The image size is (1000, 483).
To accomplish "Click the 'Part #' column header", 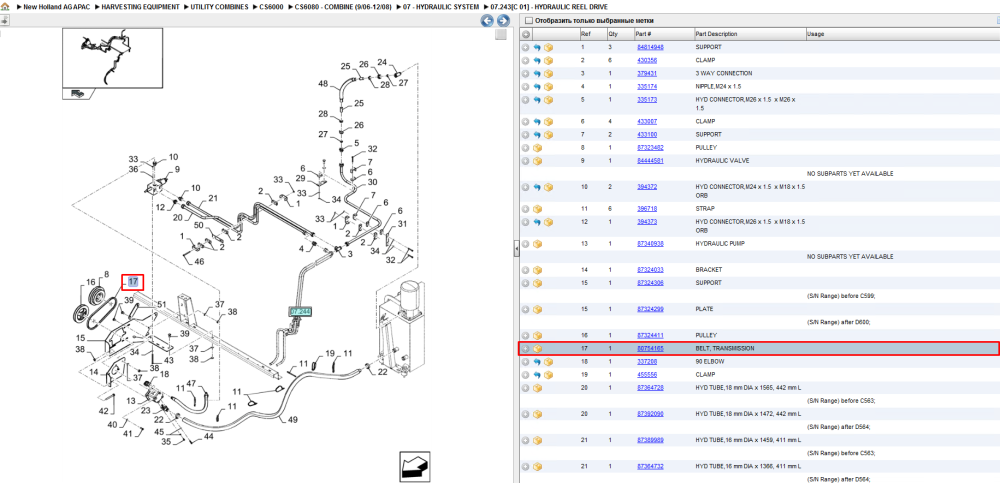I will pyautogui.click(x=643, y=34).
